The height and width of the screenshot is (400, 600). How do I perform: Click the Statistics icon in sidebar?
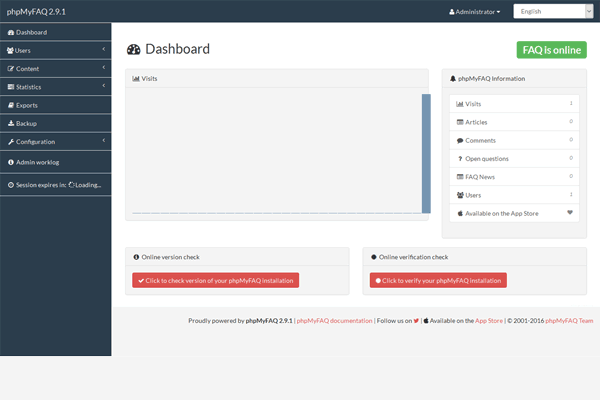[11, 87]
